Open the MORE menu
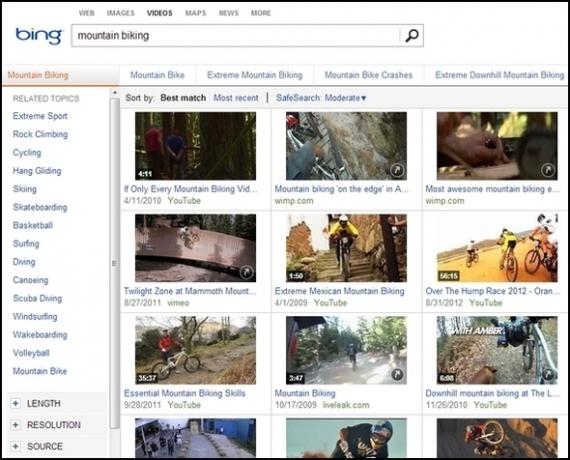The image size is (570, 460). tap(261, 13)
